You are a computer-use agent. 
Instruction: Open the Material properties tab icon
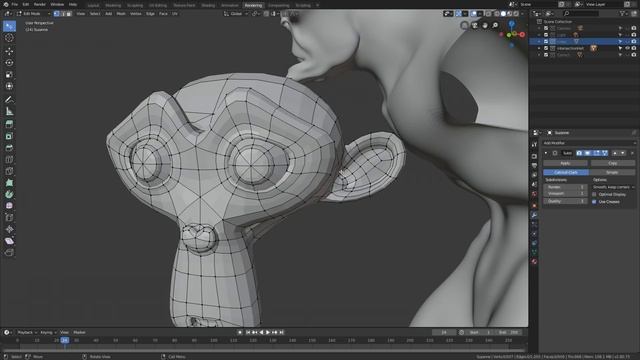tap(534, 262)
